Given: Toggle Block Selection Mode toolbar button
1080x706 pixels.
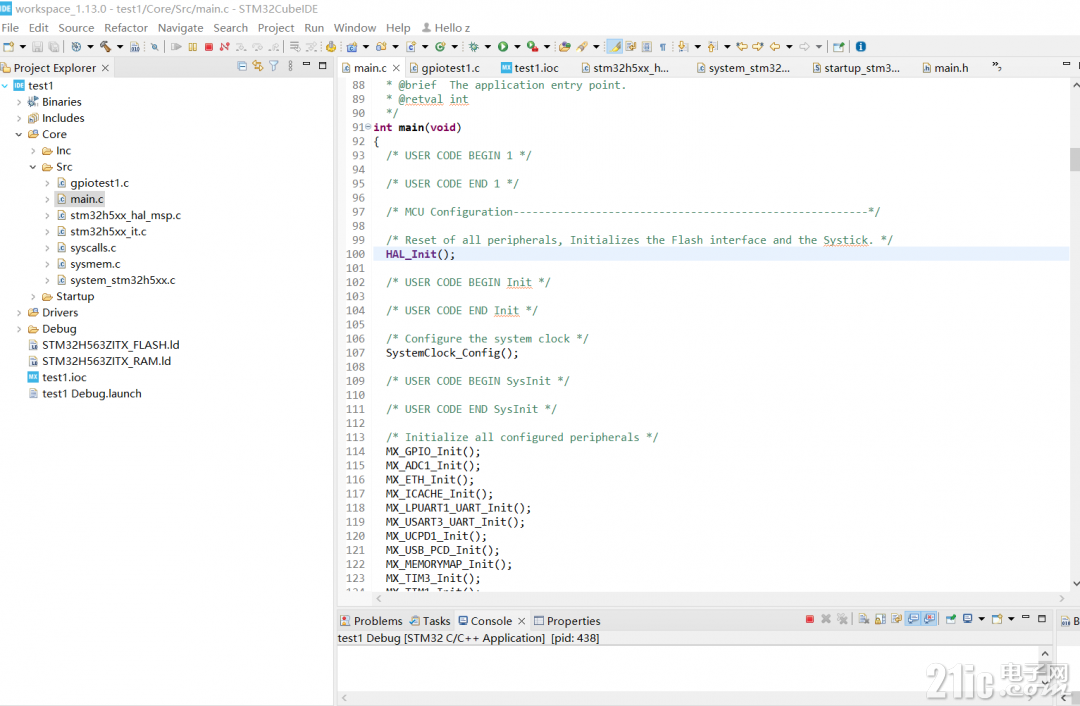Looking at the screenshot, I should point(647,47).
